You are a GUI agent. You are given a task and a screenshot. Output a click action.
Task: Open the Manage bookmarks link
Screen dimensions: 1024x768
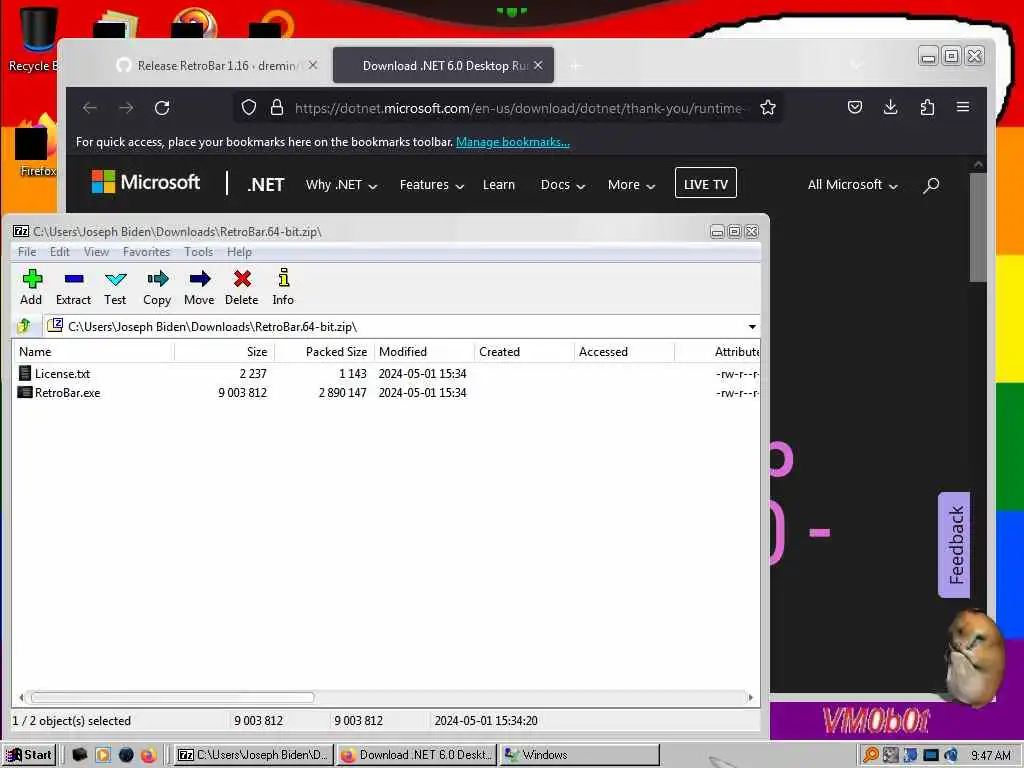click(513, 142)
